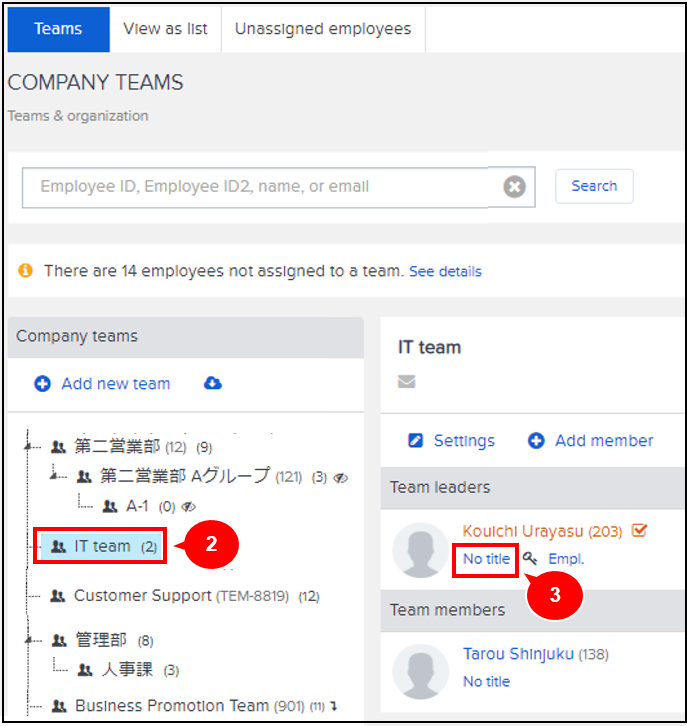
Task: Click the Empl. permission link
Action: 566,559
